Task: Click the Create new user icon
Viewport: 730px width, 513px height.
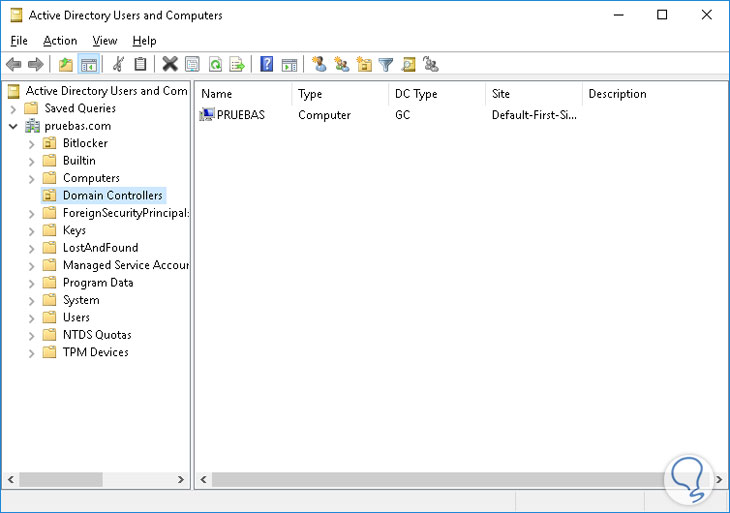Action: [319, 65]
